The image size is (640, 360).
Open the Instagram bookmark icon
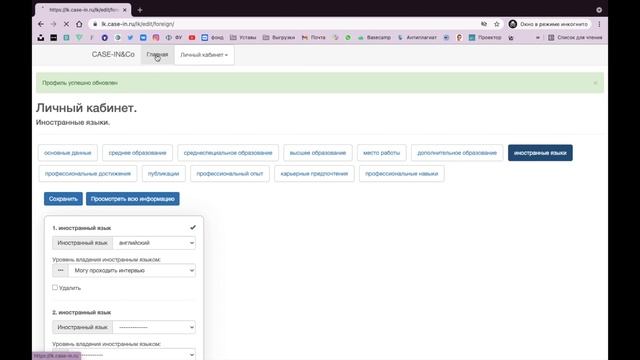(156, 38)
